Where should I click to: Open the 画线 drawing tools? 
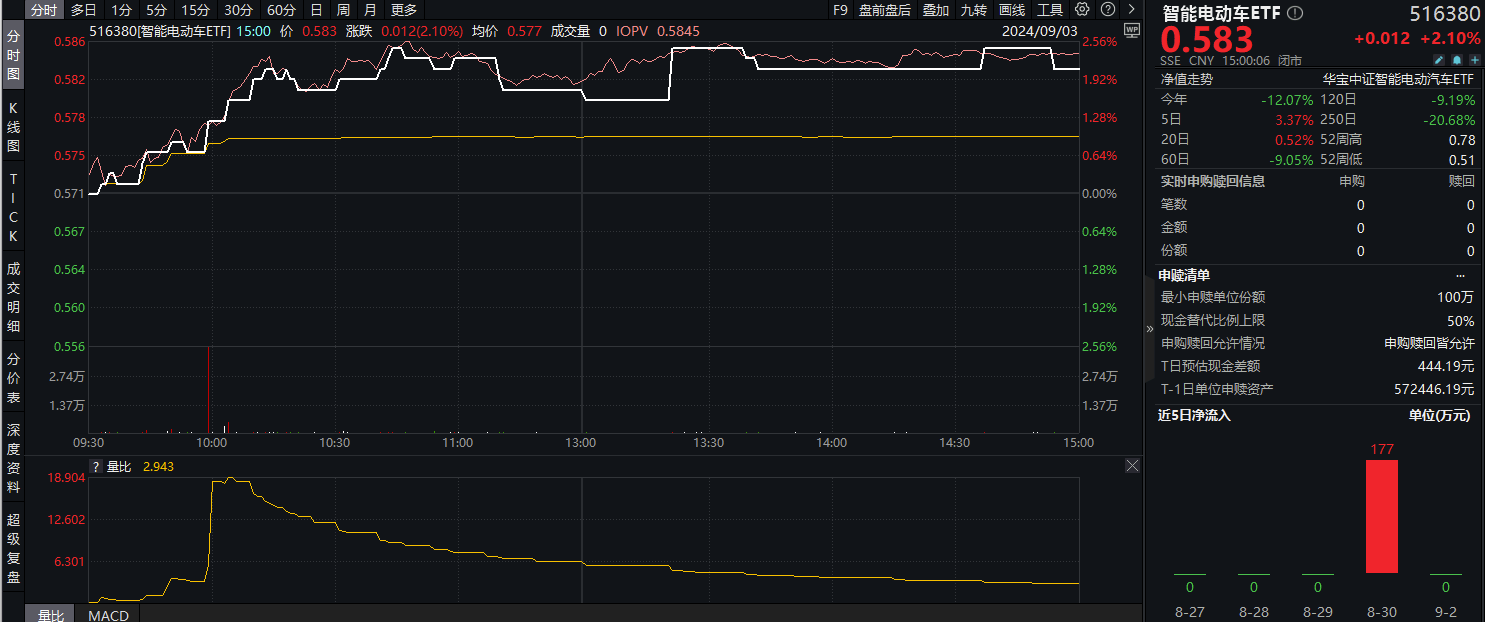(1012, 10)
